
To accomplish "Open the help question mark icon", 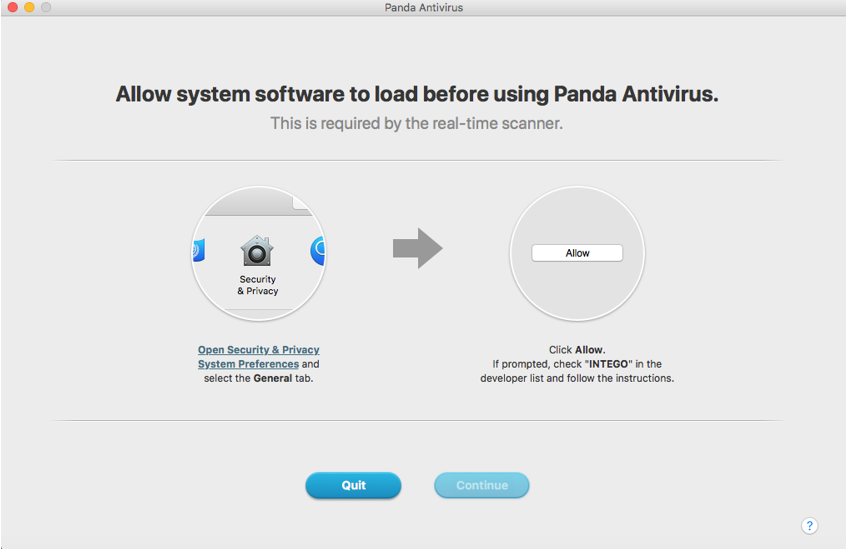I will 809,525.
